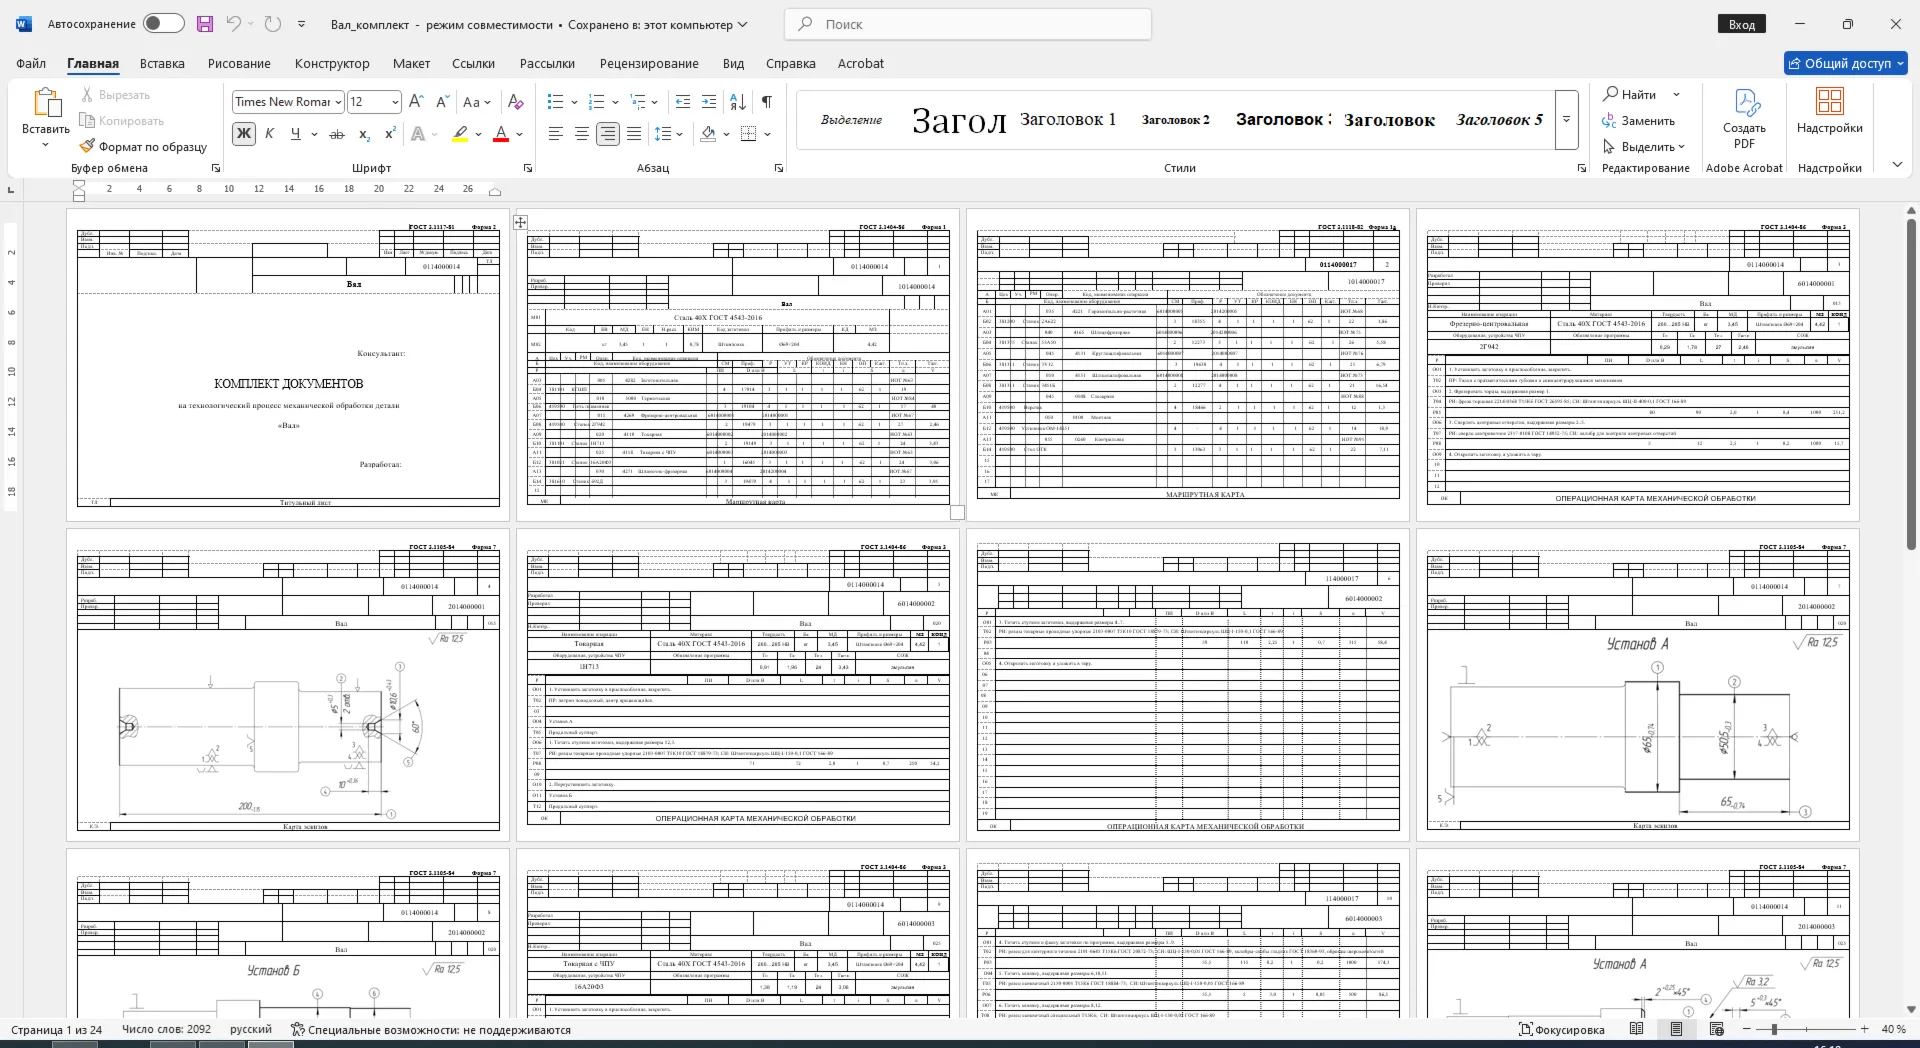Open the font name dropdown
The height and width of the screenshot is (1048, 1920).
339,102
